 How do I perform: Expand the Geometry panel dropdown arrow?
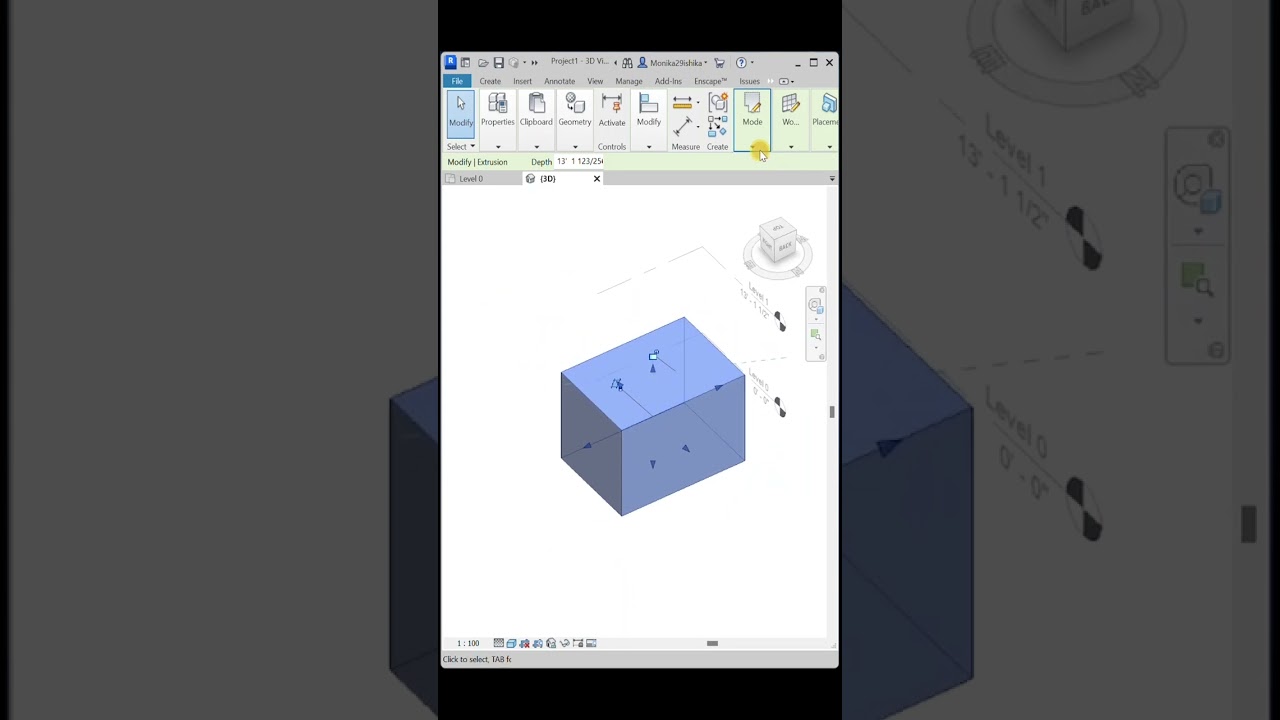pos(575,147)
